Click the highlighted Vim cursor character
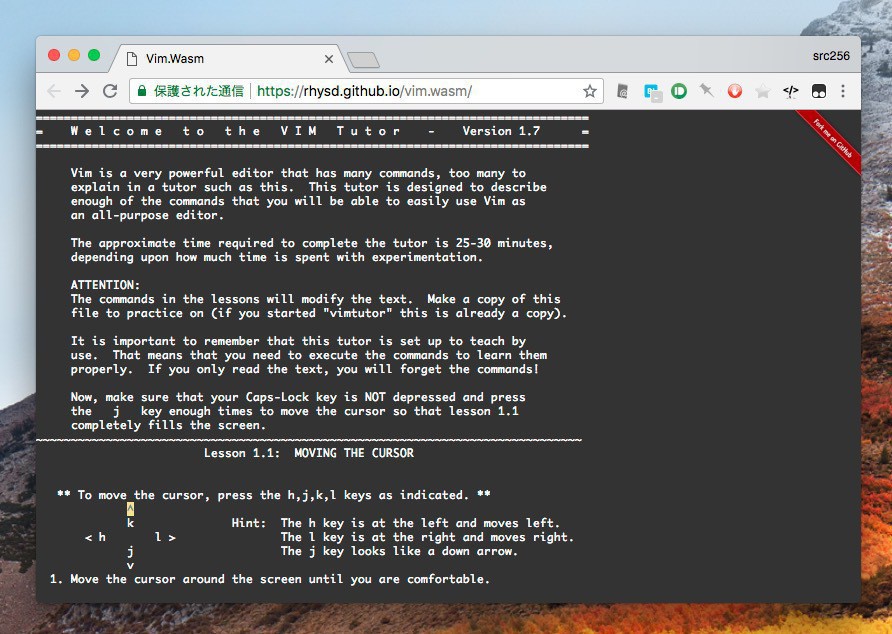 click(x=130, y=509)
